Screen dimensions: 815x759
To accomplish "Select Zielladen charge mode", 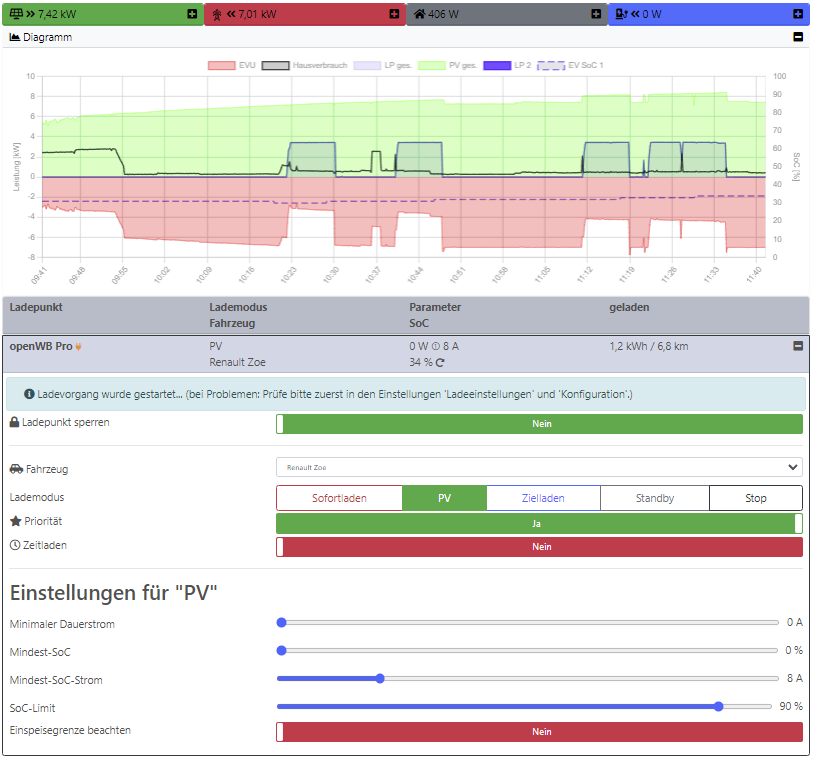I will click(x=543, y=498).
